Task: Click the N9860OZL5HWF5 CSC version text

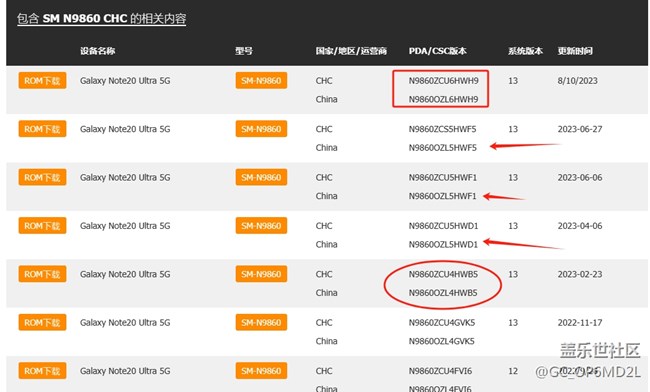Action: [443, 148]
